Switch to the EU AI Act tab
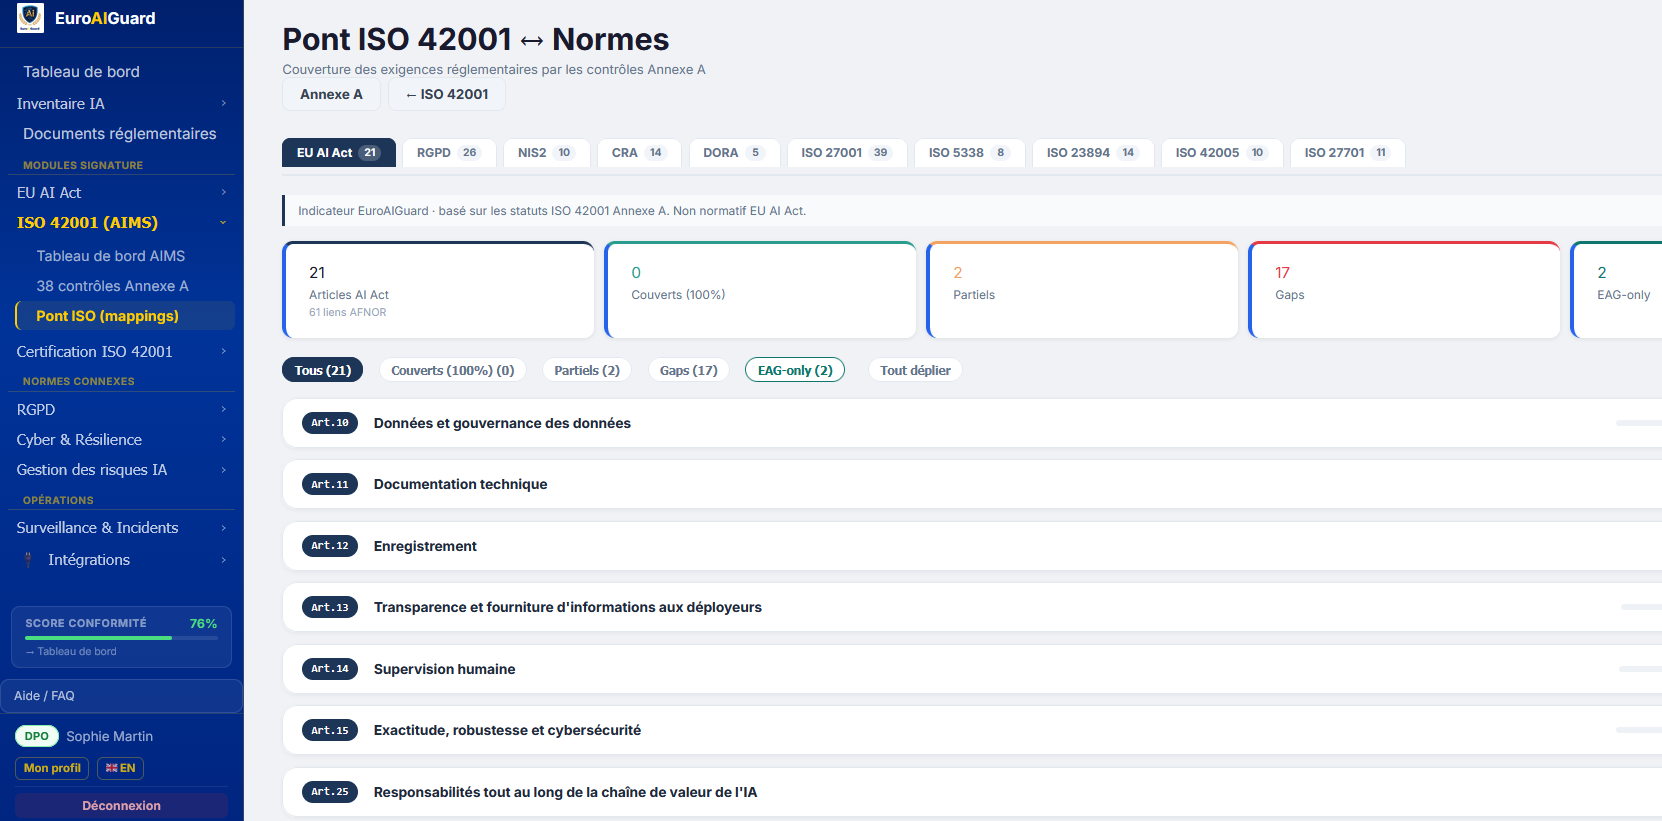The image size is (1662, 821). click(x=339, y=153)
